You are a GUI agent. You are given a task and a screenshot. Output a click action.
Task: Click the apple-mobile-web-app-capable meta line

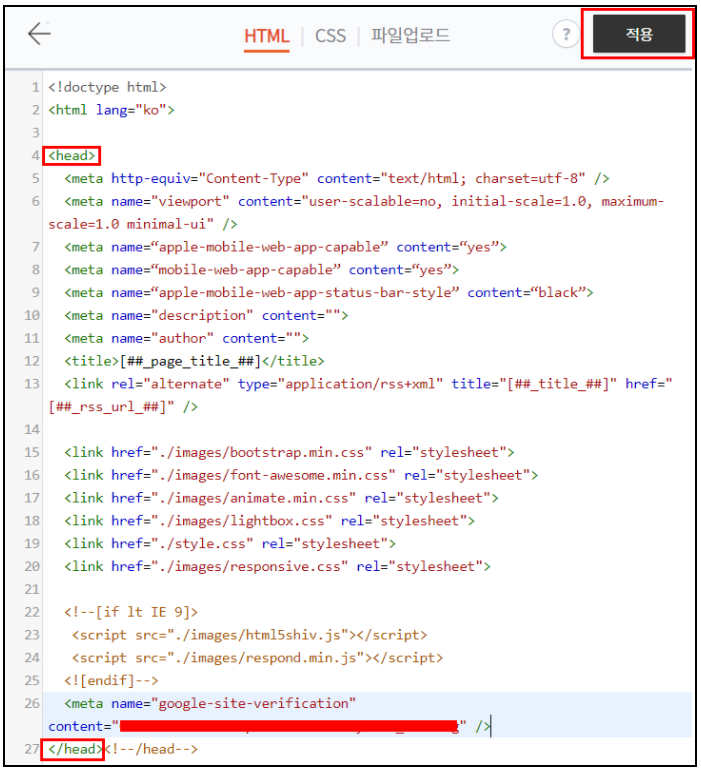coord(285,247)
